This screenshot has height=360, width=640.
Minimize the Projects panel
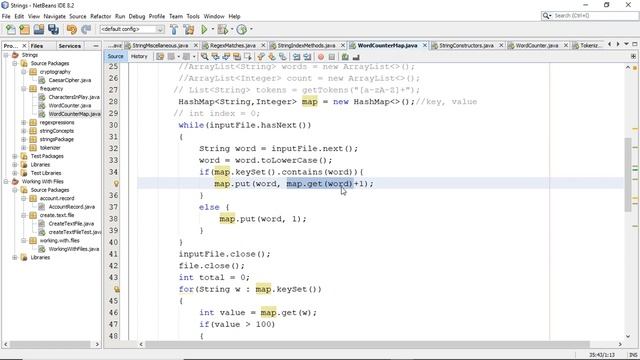click(96, 46)
